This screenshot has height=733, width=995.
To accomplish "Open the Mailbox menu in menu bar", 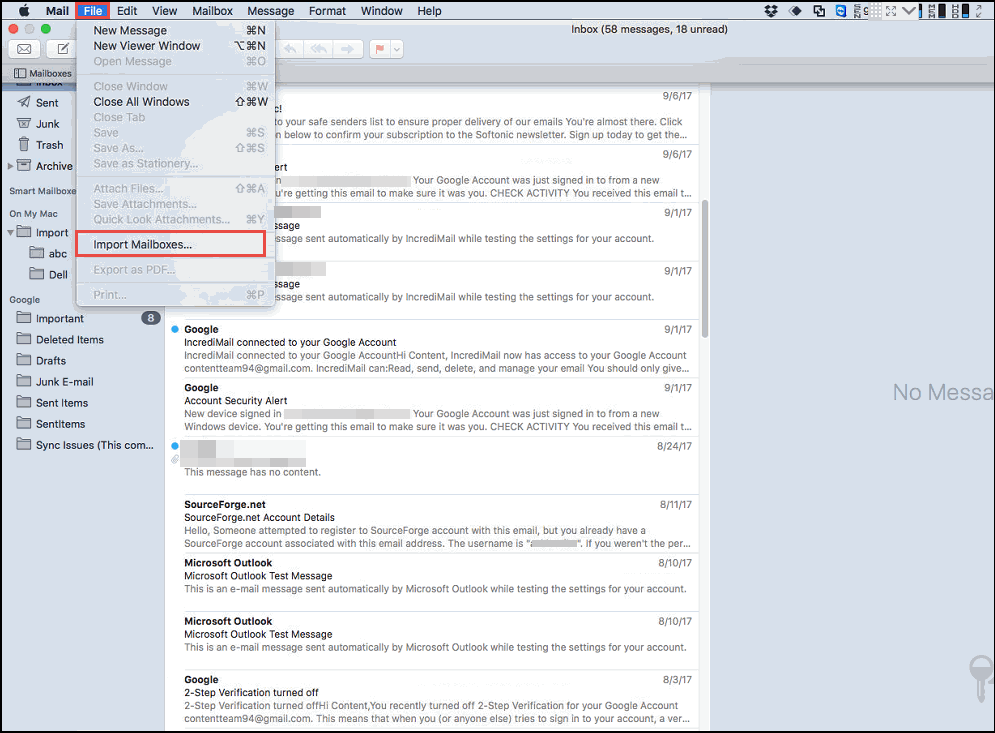I will click(211, 11).
